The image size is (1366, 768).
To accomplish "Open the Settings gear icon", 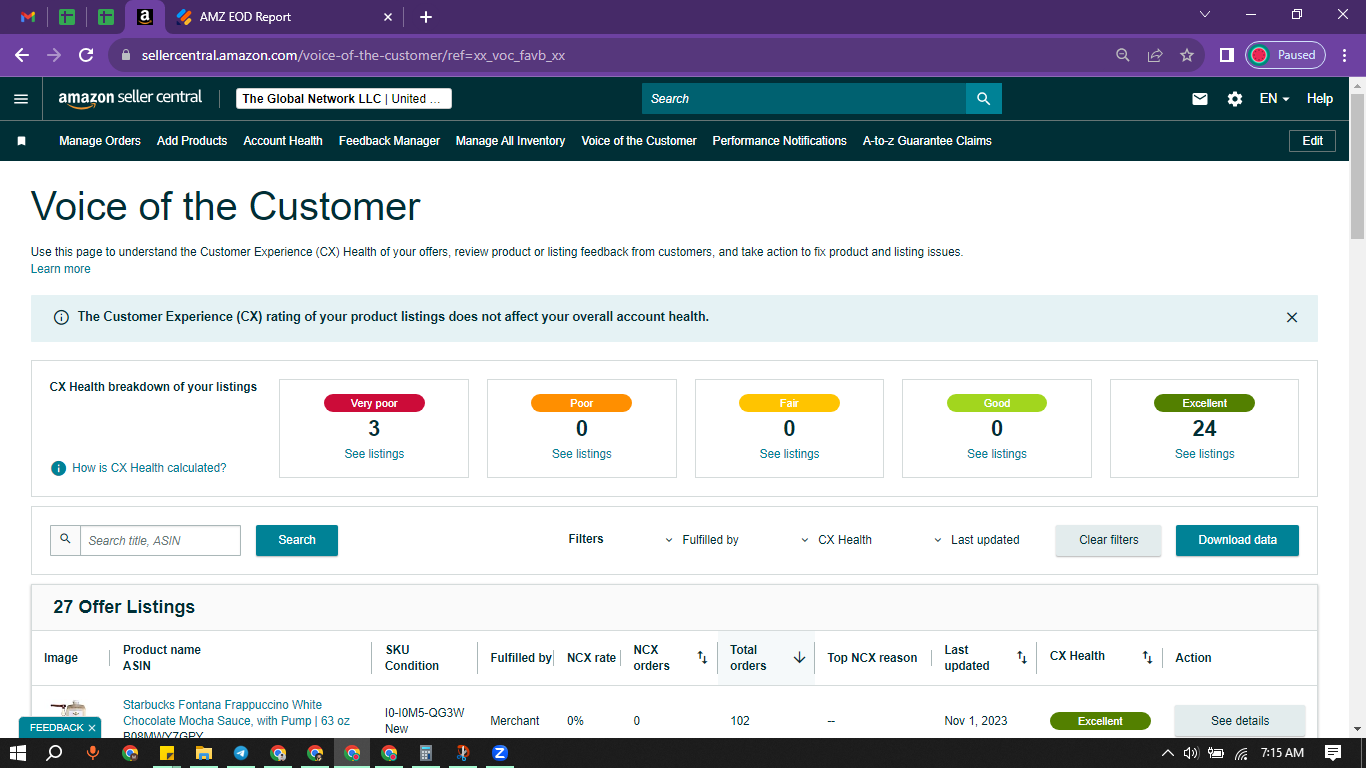I will [x=1235, y=99].
